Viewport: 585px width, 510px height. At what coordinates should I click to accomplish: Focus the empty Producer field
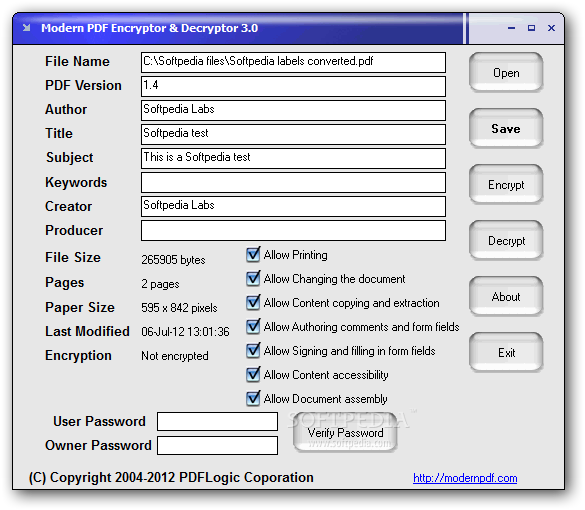click(x=293, y=230)
